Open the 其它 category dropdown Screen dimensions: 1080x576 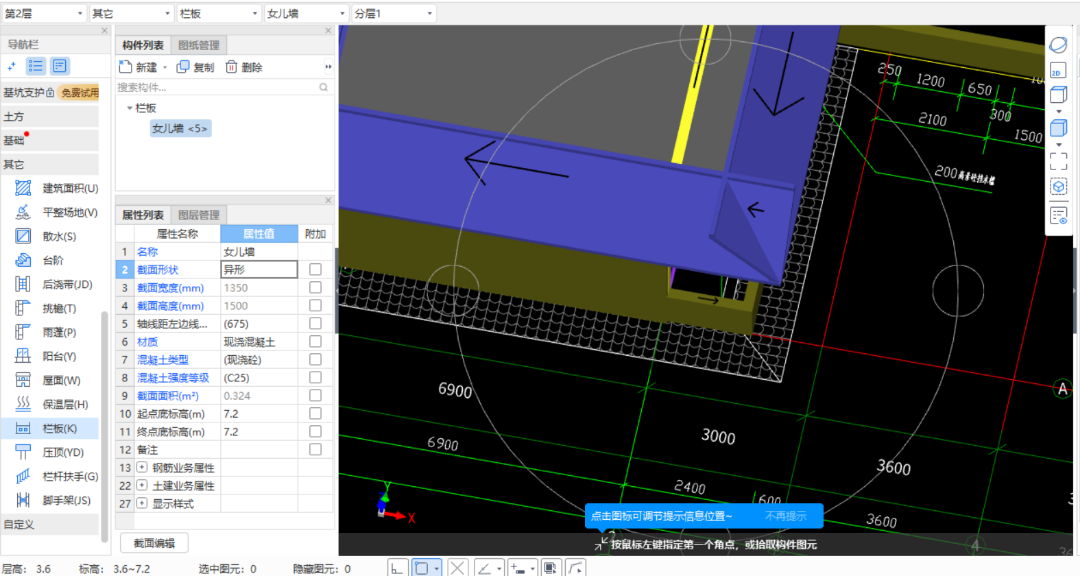[131, 13]
